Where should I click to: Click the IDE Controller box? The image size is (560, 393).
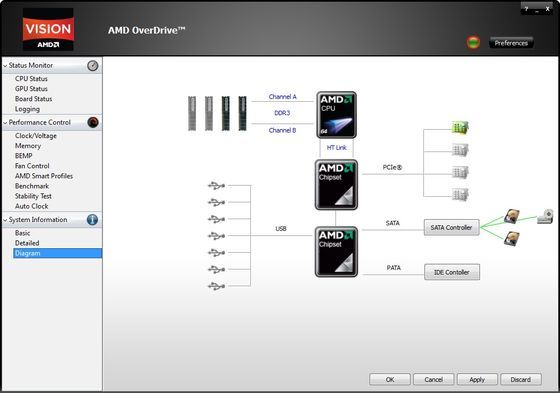pos(452,272)
